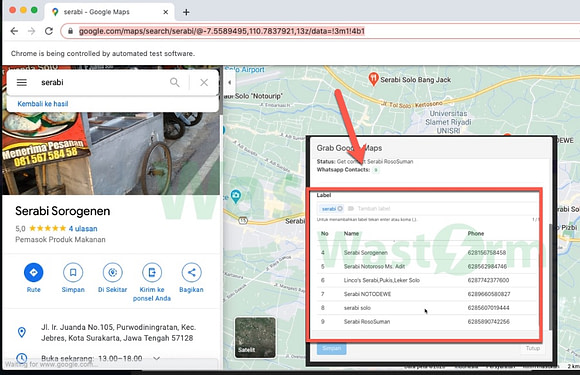Click the 'No' column header

pos(324,233)
